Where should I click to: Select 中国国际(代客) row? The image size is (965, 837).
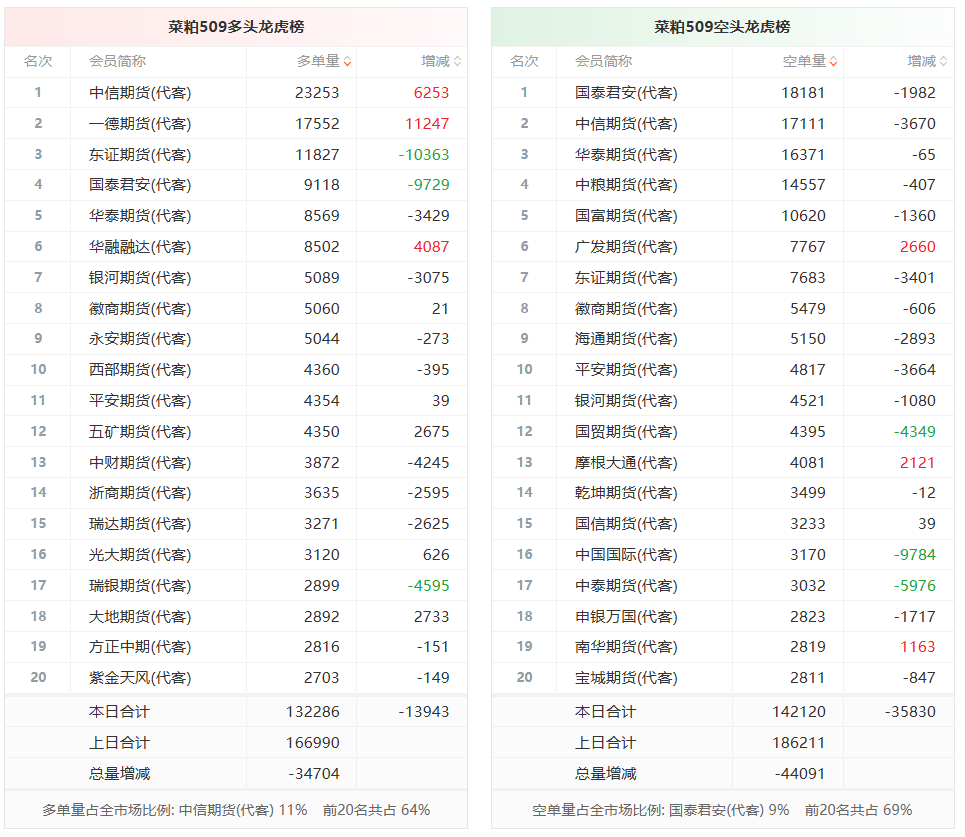click(x=723, y=555)
